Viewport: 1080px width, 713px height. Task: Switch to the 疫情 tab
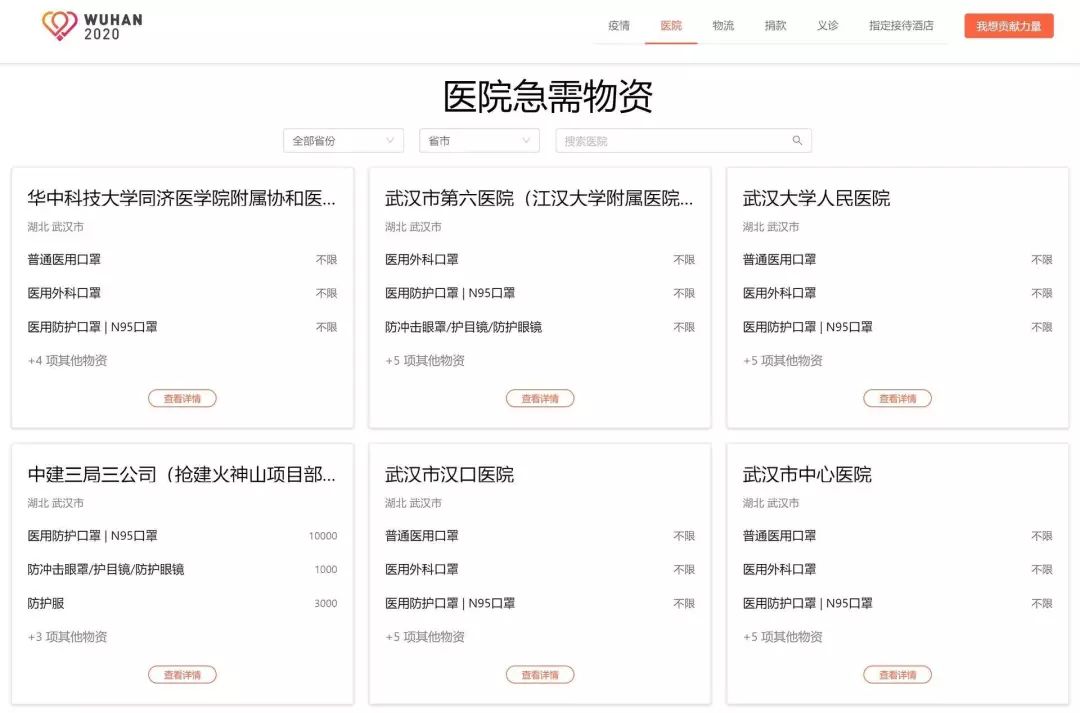tap(617, 25)
